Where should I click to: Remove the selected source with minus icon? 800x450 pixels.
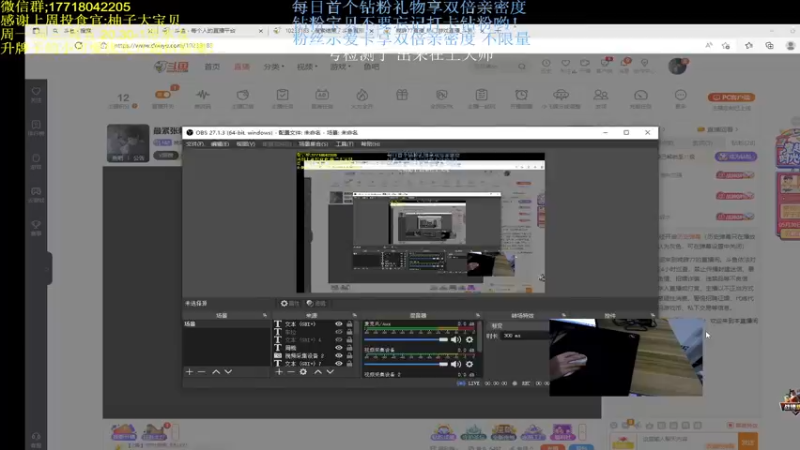pyautogui.click(x=291, y=372)
